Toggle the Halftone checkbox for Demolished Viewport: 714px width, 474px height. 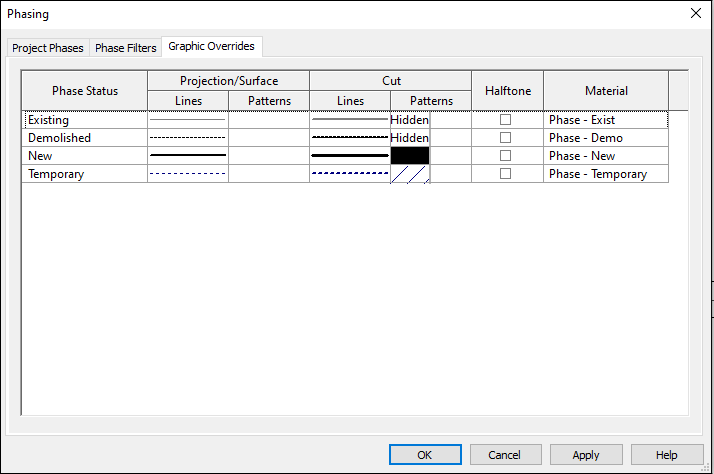(505, 138)
